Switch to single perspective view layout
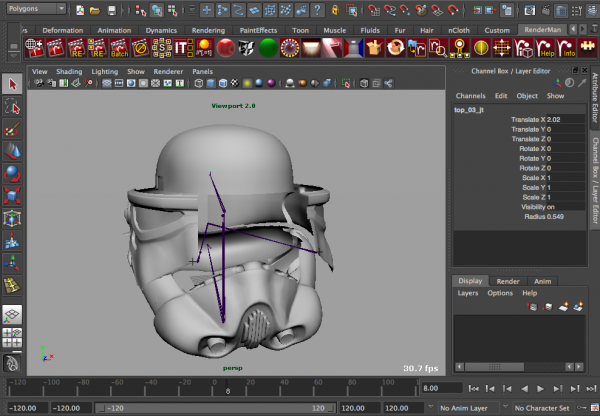 pyautogui.click(x=12, y=315)
